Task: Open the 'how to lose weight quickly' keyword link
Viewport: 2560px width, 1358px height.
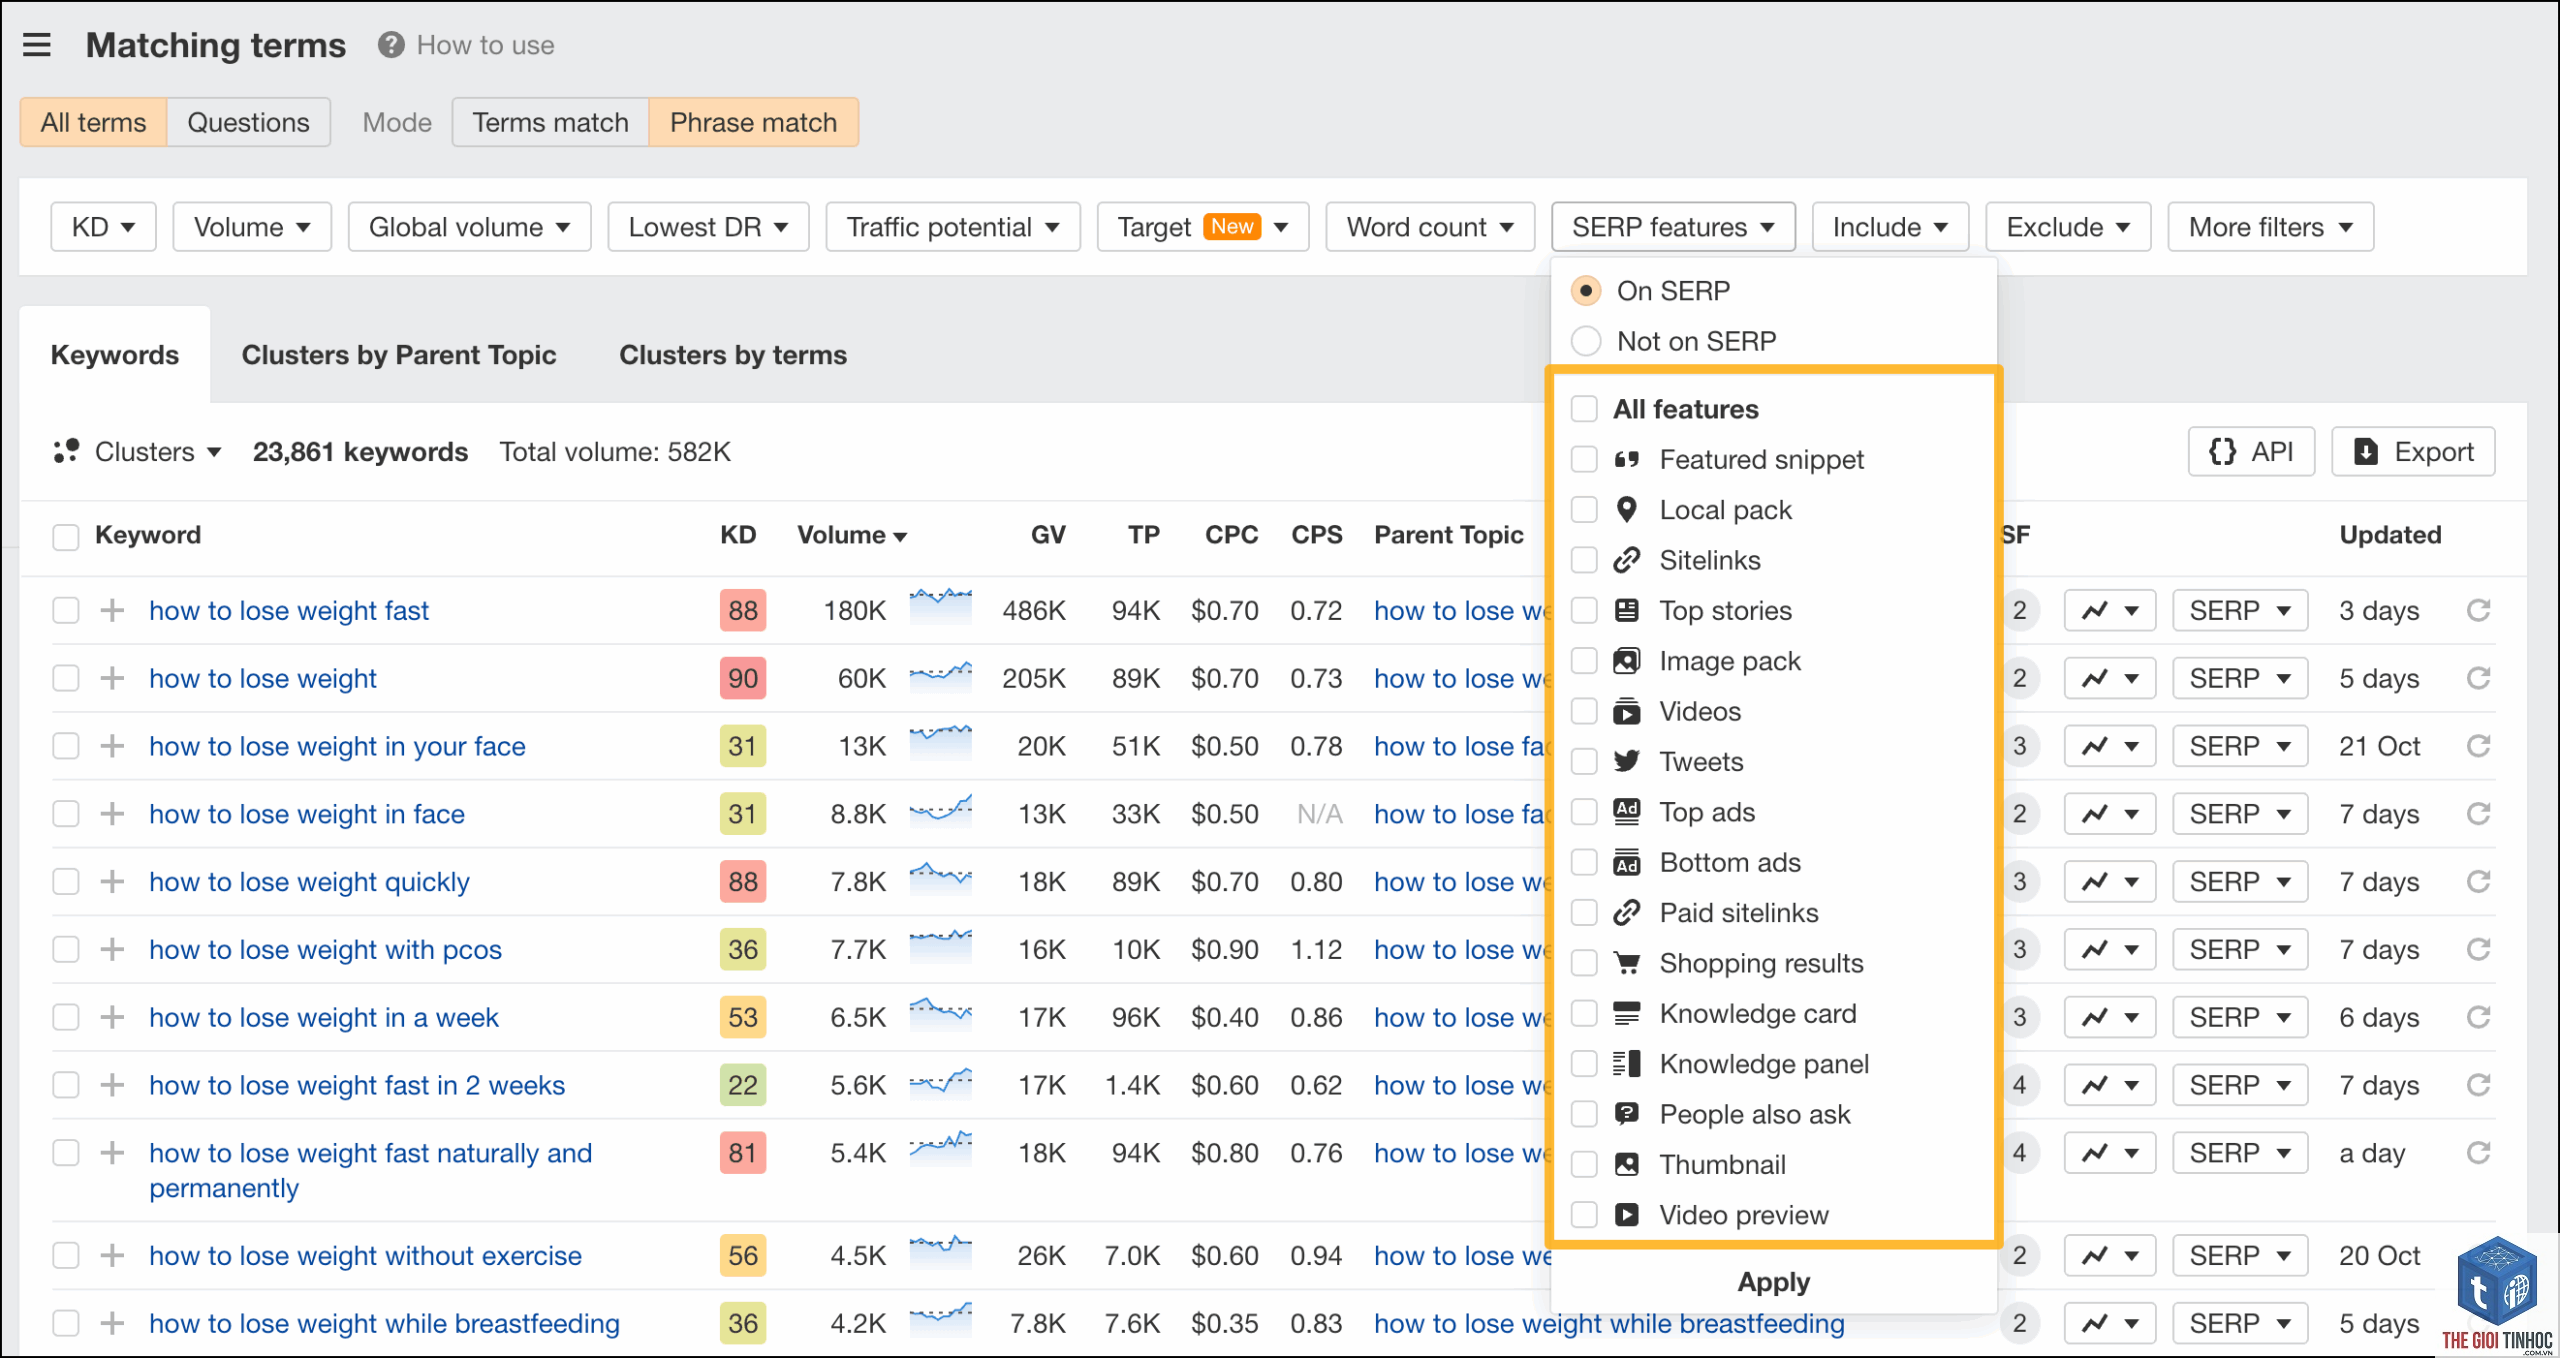Action: tap(309, 882)
